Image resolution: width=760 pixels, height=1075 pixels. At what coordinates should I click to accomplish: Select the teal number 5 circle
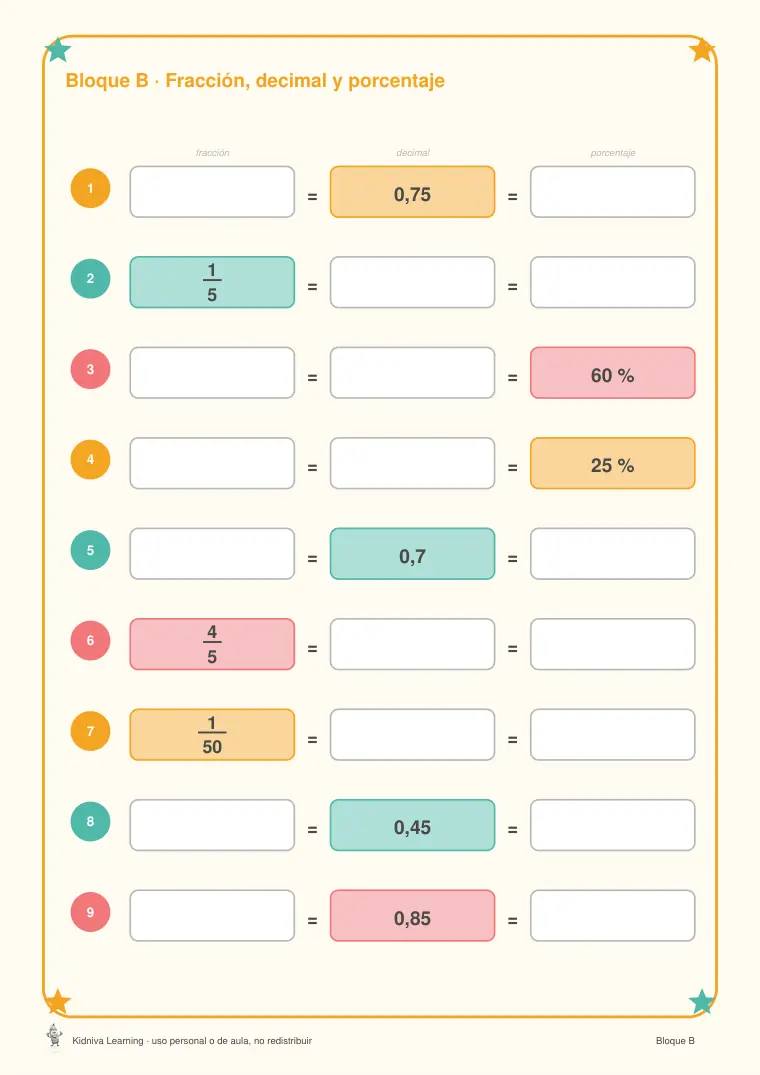pyautogui.click(x=90, y=550)
